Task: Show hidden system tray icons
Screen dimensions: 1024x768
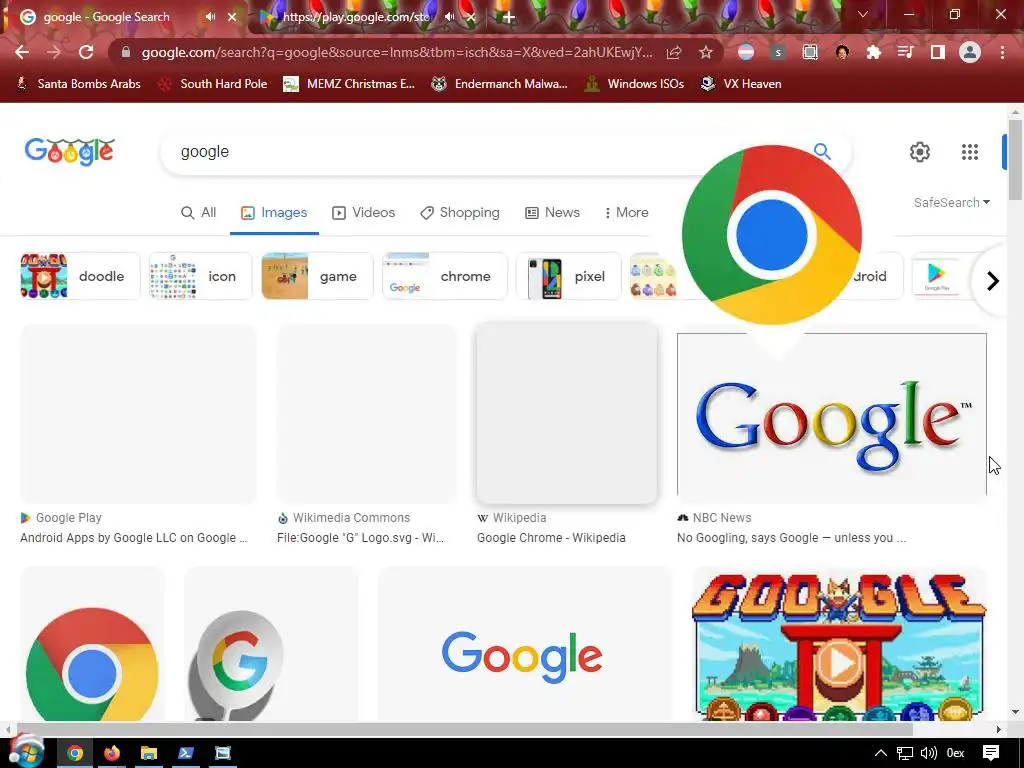Action: pyautogui.click(x=881, y=754)
